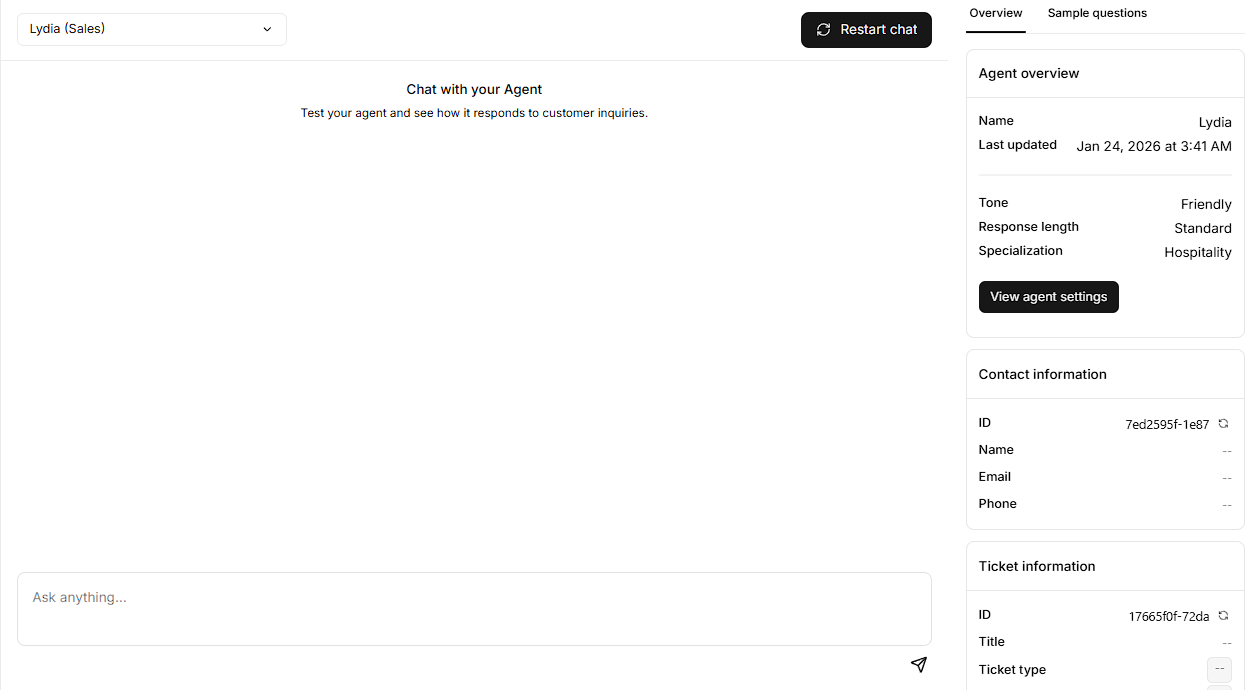Open the Lydia (Sales) agent selector
This screenshot has height=690, width=1253.
pos(152,30)
